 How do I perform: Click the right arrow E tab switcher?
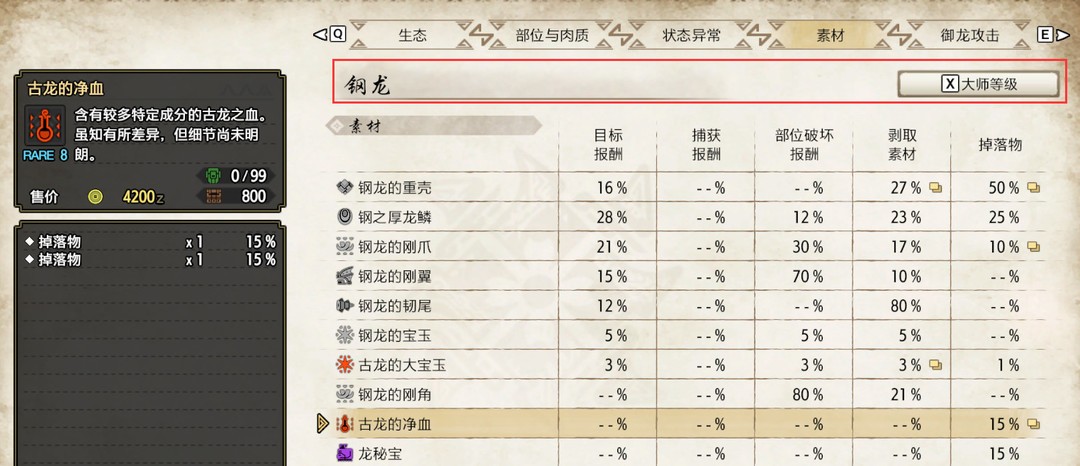pyautogui.click(x=1054, y=34)
